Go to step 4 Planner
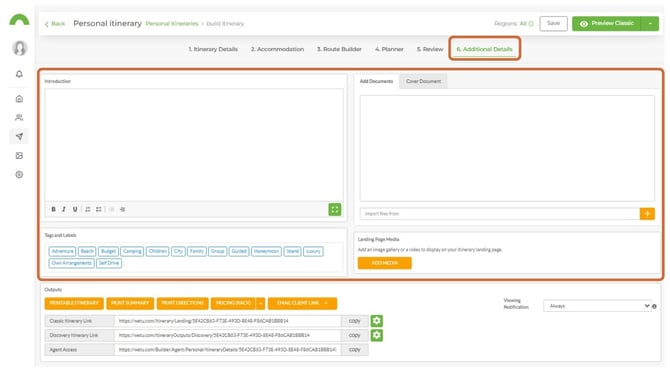Image resolution: width=670 pixels, height=376 pixels. click(389, 49)
